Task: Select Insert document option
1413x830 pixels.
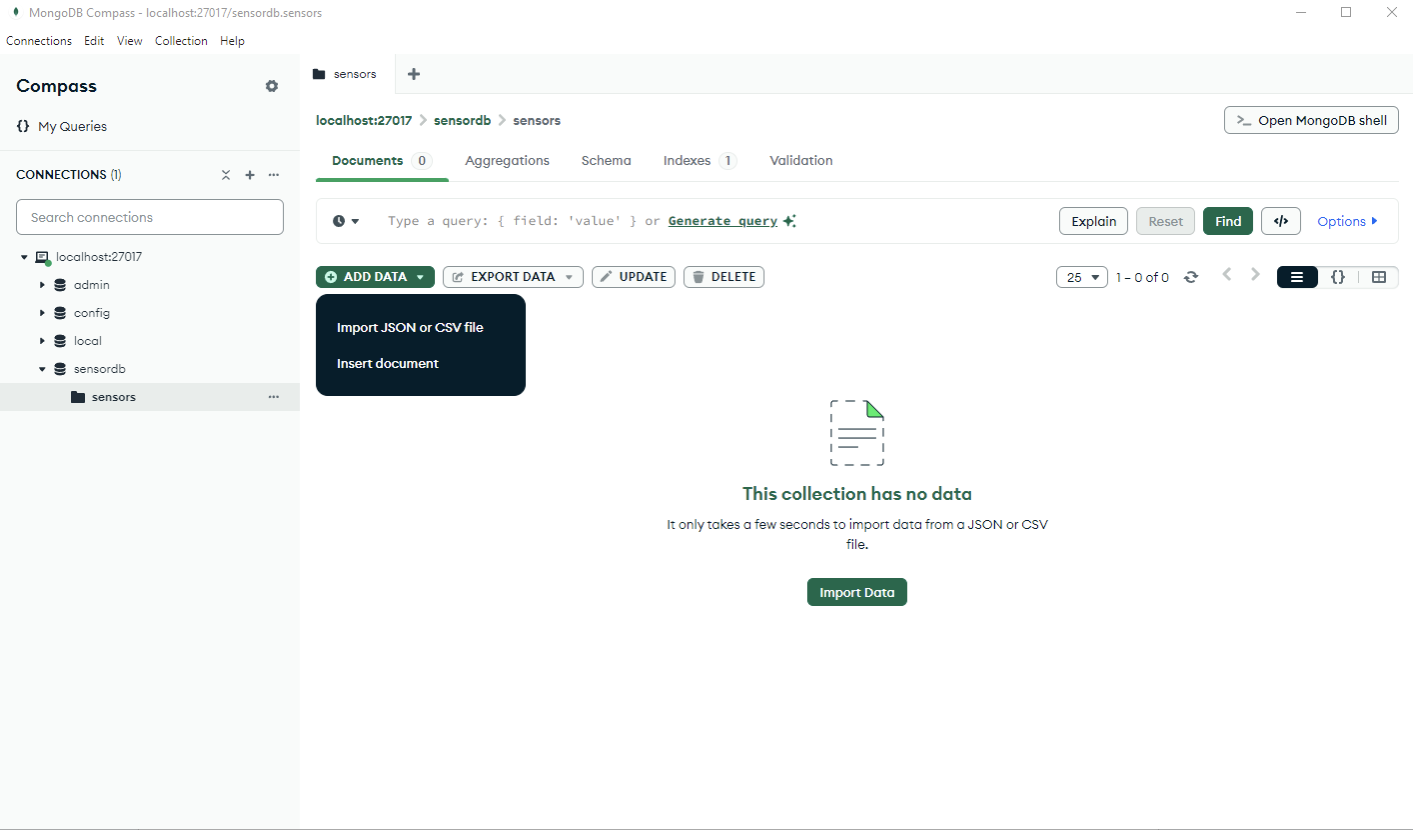Action: 388,363
